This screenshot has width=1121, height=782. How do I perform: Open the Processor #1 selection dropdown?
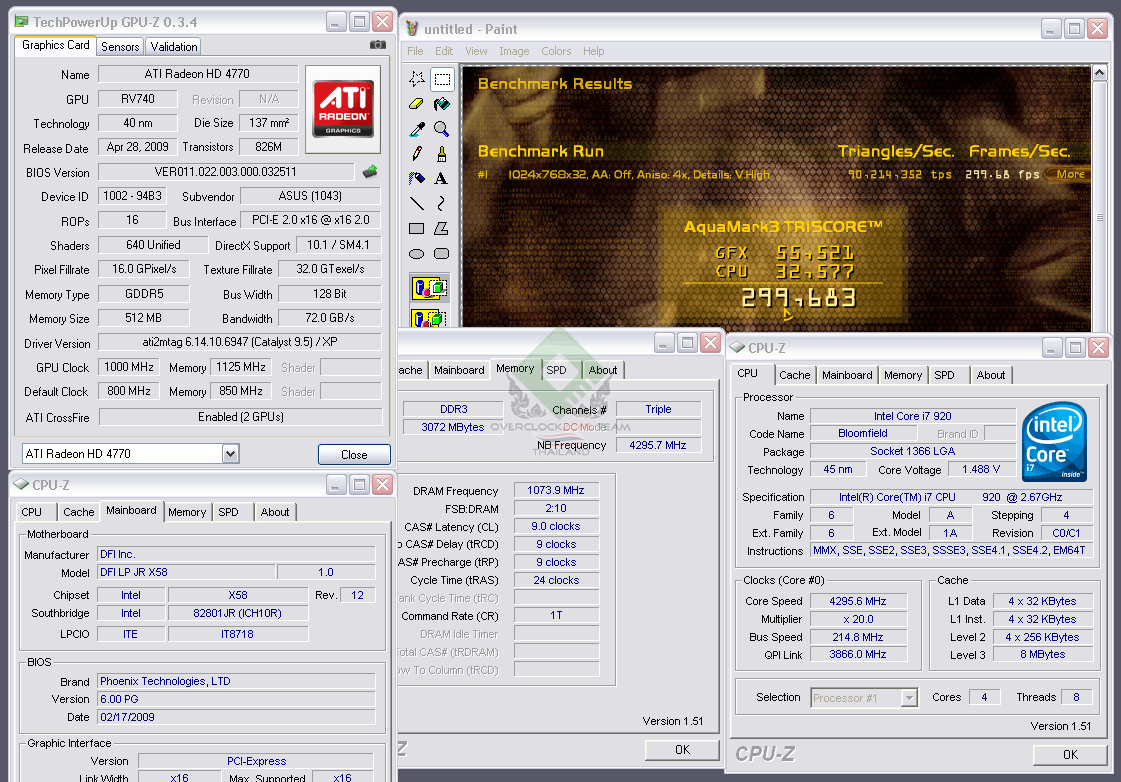[x=909, y=698]
